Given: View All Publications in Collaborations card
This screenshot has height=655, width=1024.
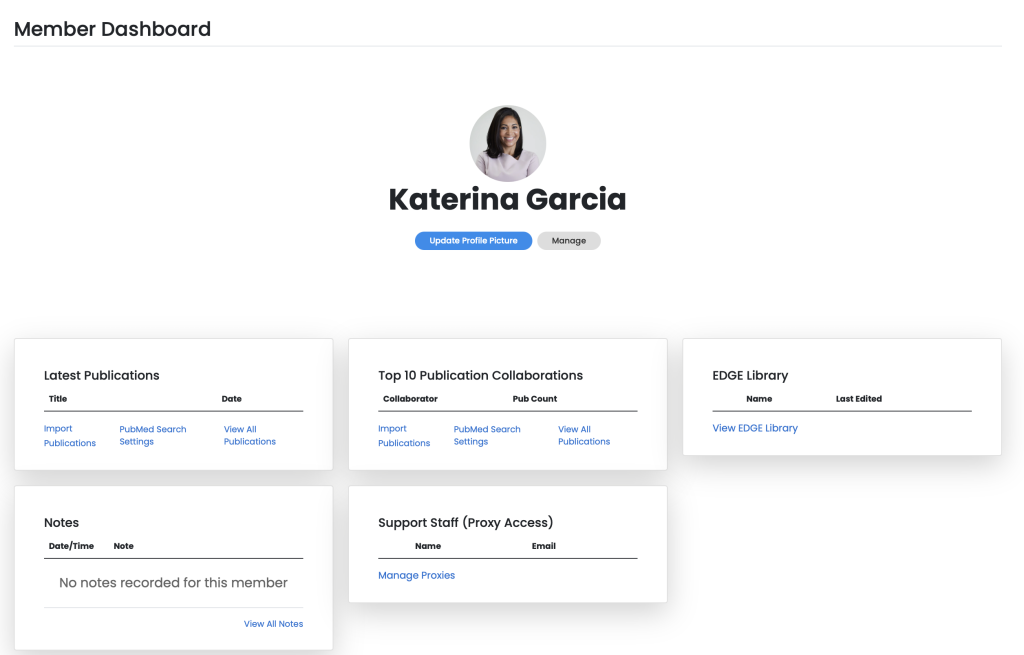Looking at the screenshot, I should coord(583,436).
